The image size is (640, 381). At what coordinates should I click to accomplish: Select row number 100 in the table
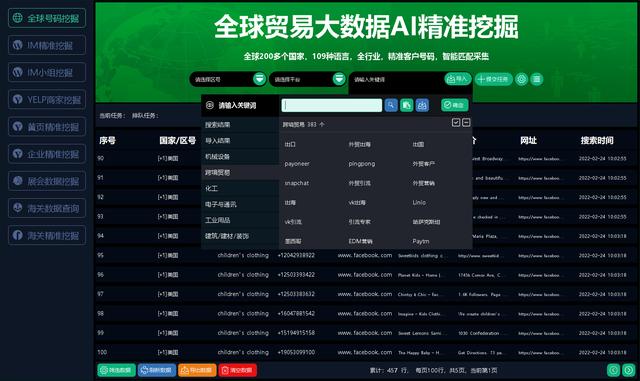pos(102,352)
